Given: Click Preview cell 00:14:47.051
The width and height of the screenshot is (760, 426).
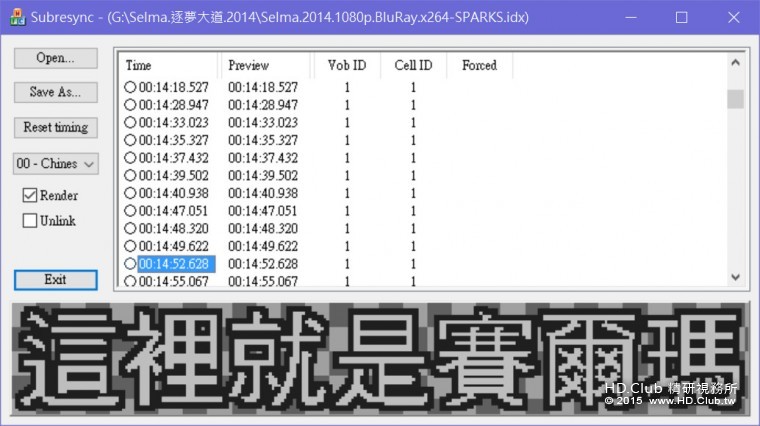Looking at the screenshot, I should tap(263, 211).
